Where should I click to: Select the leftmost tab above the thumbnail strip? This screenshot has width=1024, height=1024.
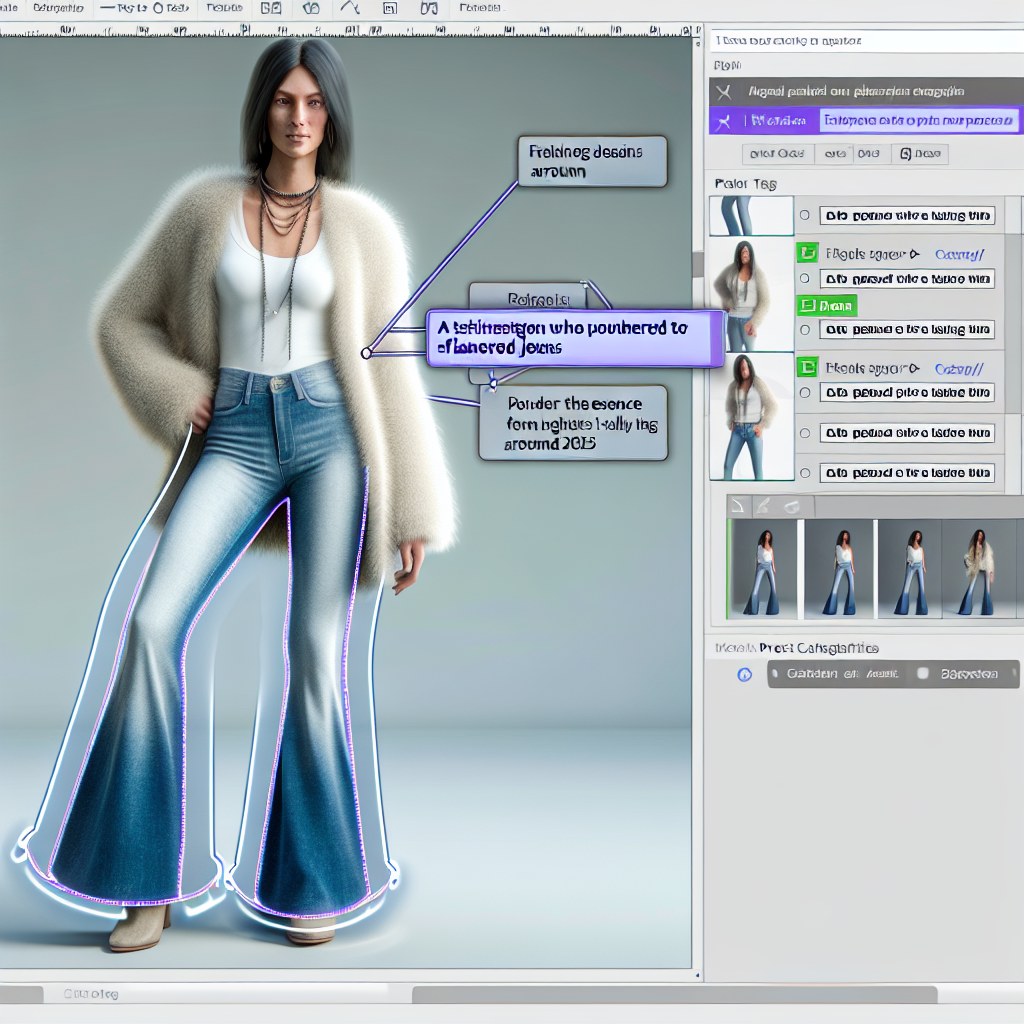pos(737,506)
